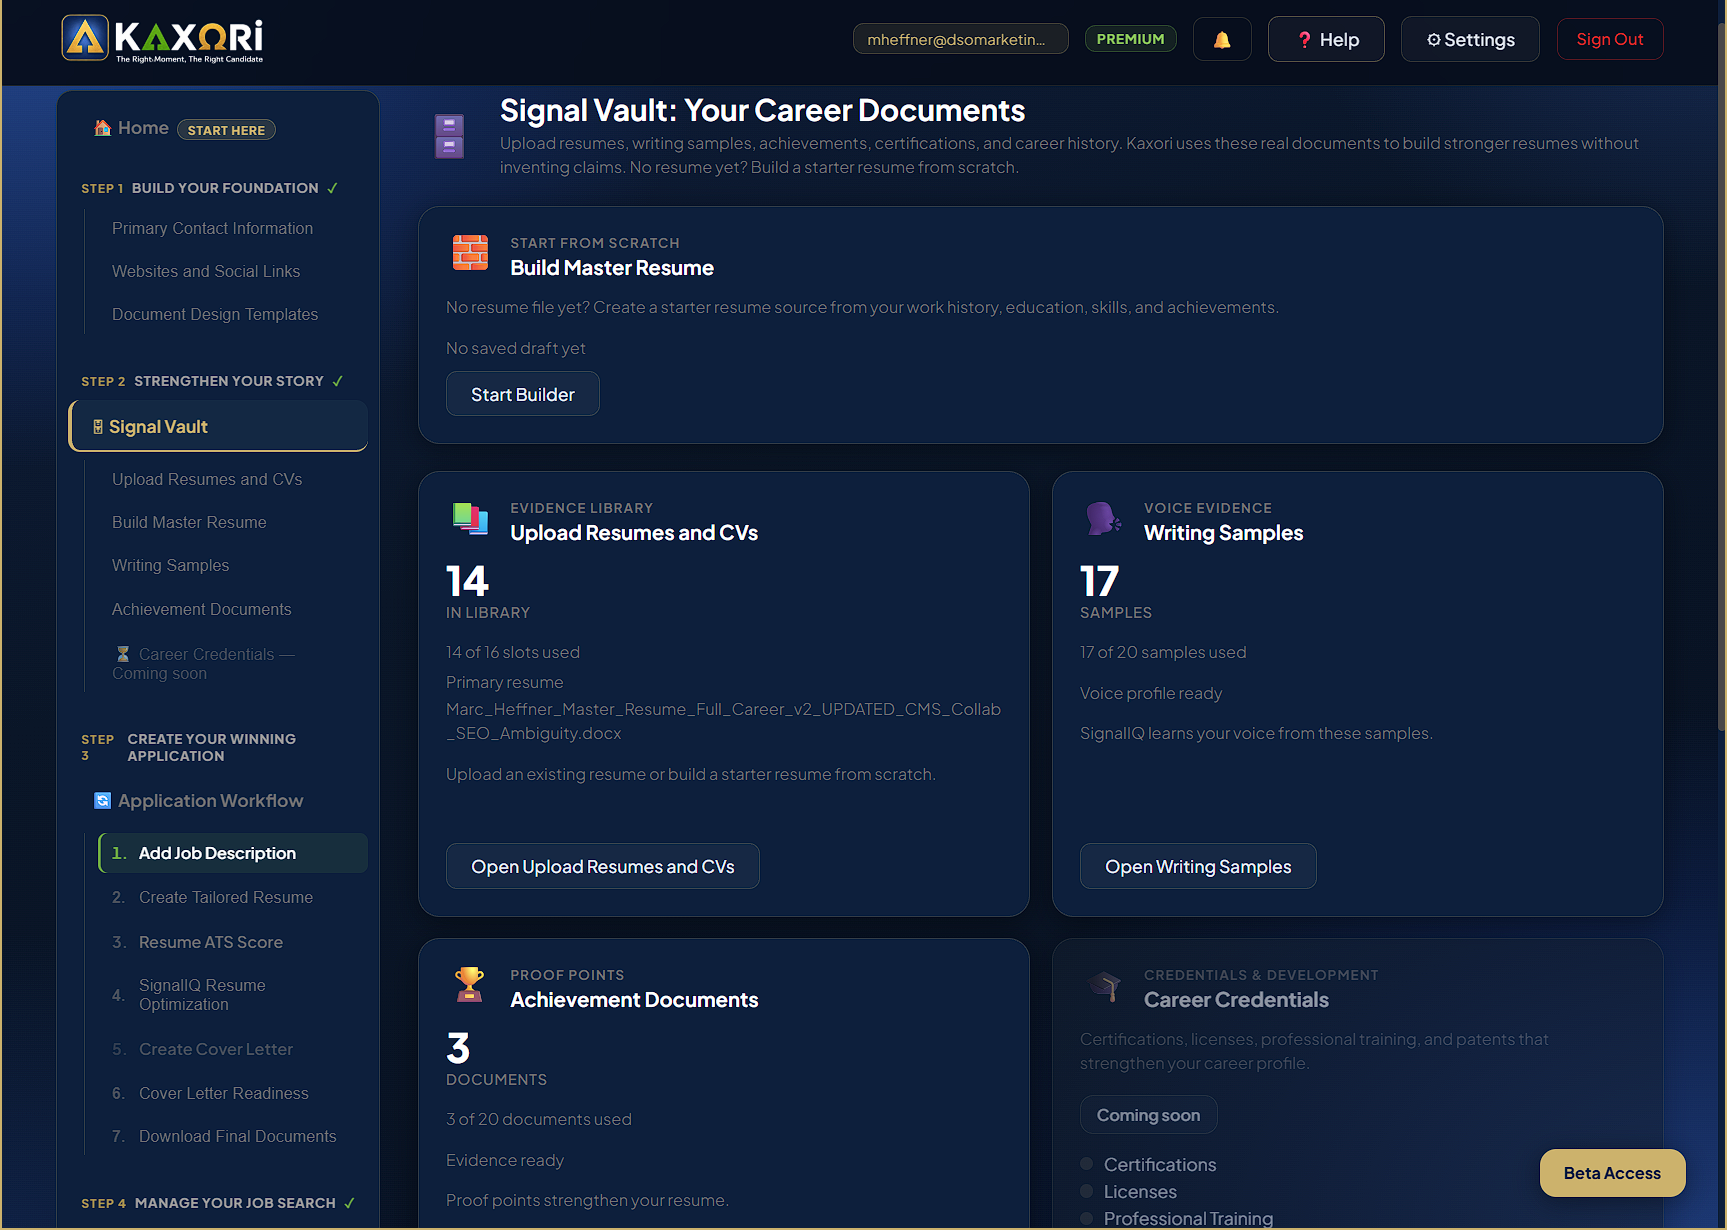Select step 3 Resume ATS Score

[211, 942]
